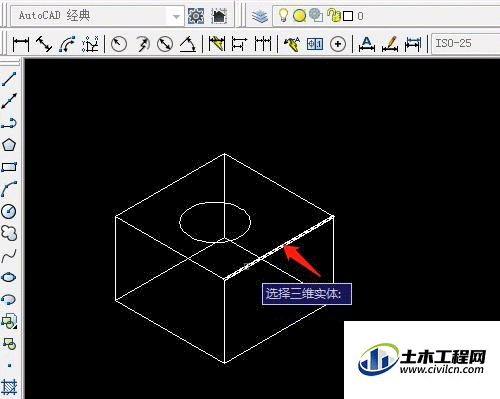Click the Radius dimension tool

[x=119, y=44]
